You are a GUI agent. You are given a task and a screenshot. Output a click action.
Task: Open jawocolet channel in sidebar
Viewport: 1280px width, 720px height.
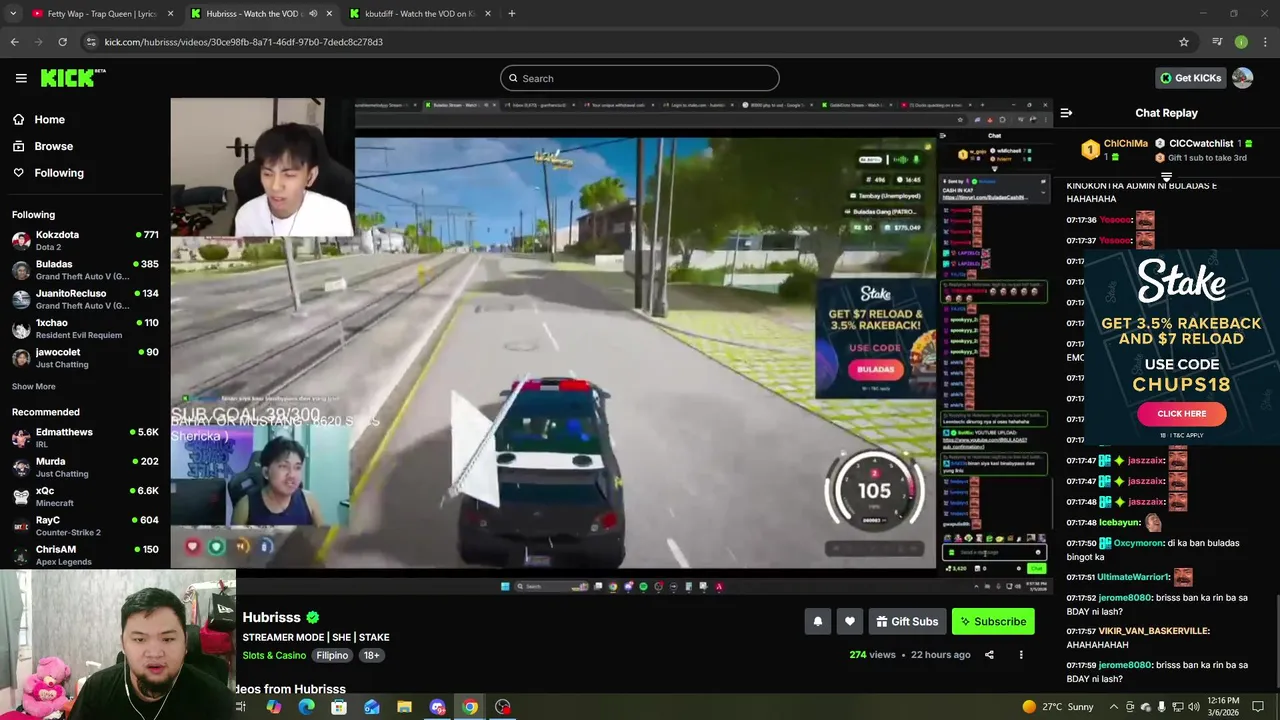pyautogui.click(x=85, y=358)
